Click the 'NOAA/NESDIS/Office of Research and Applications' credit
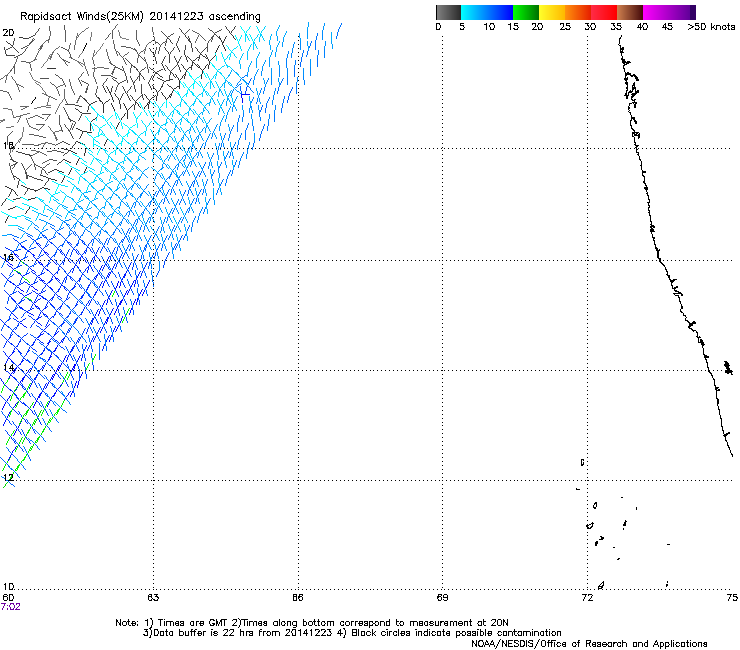740x650 pixels. [589, 644]
